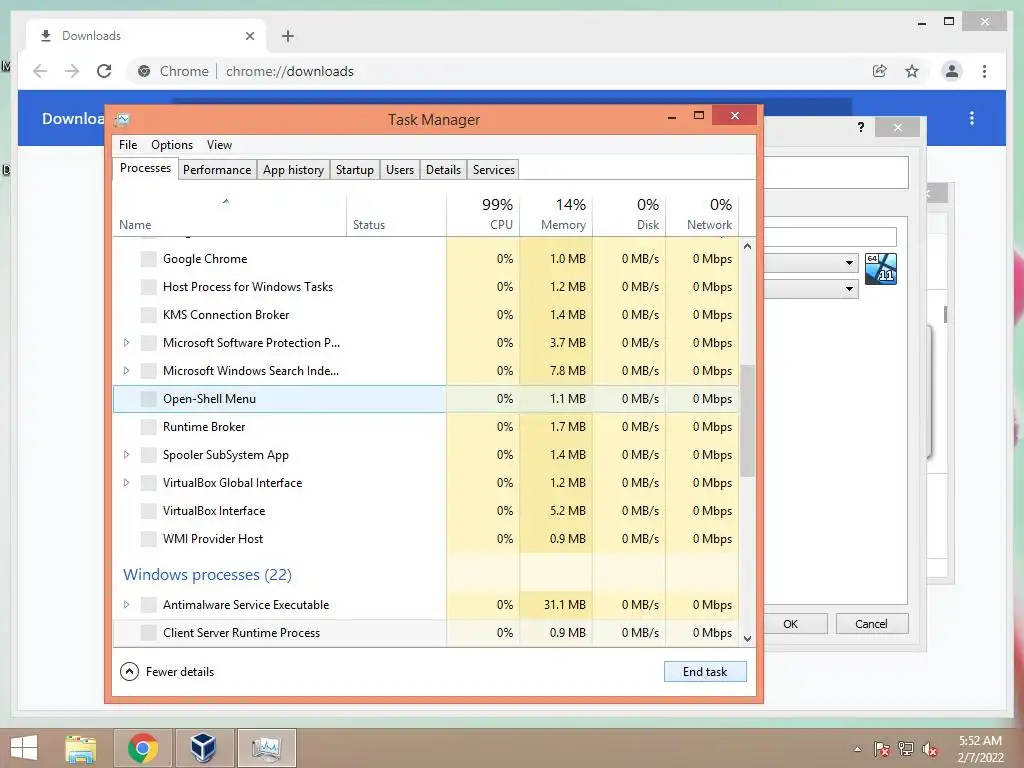This screenshot has height=768, width=1024.
Task: Sort by the Name column header
Action: pyautogui.click(x=229, y=214)
